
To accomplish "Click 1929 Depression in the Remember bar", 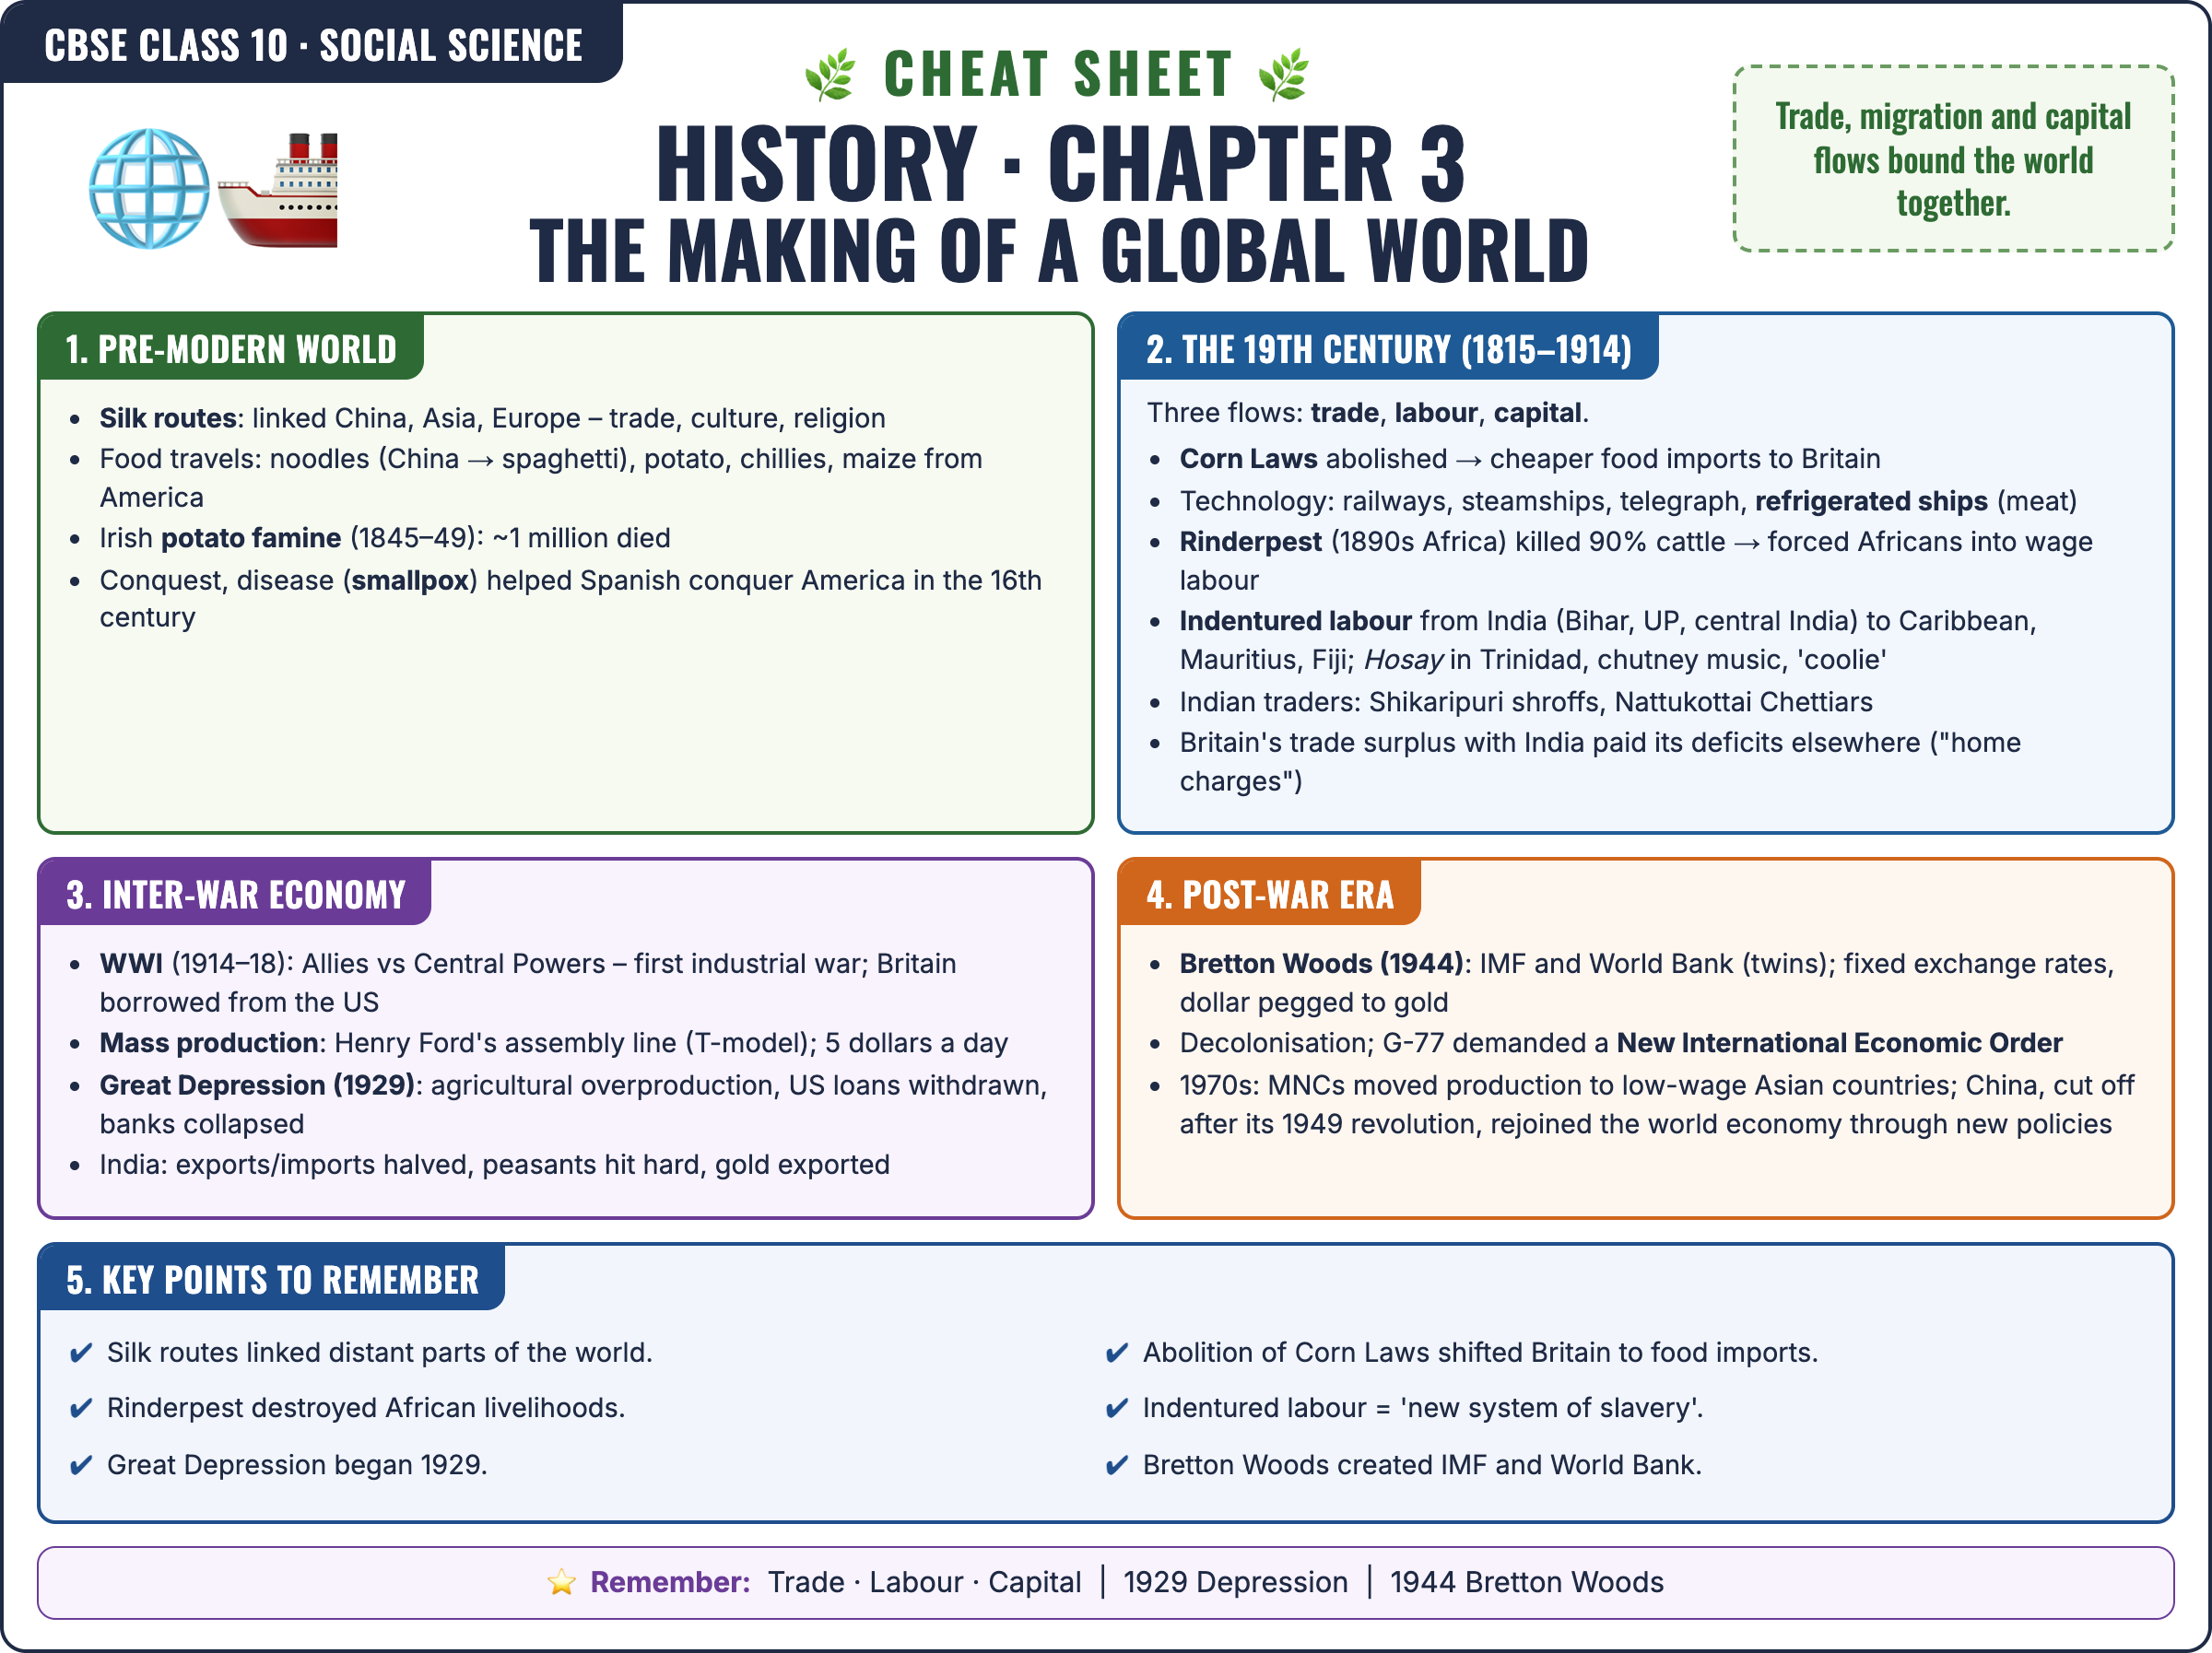I will 1235,1582.
